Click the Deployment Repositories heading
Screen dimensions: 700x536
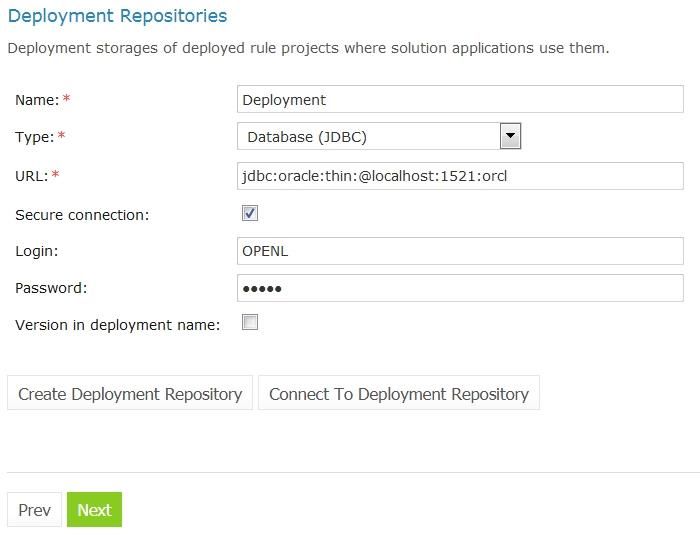[117, 16]
